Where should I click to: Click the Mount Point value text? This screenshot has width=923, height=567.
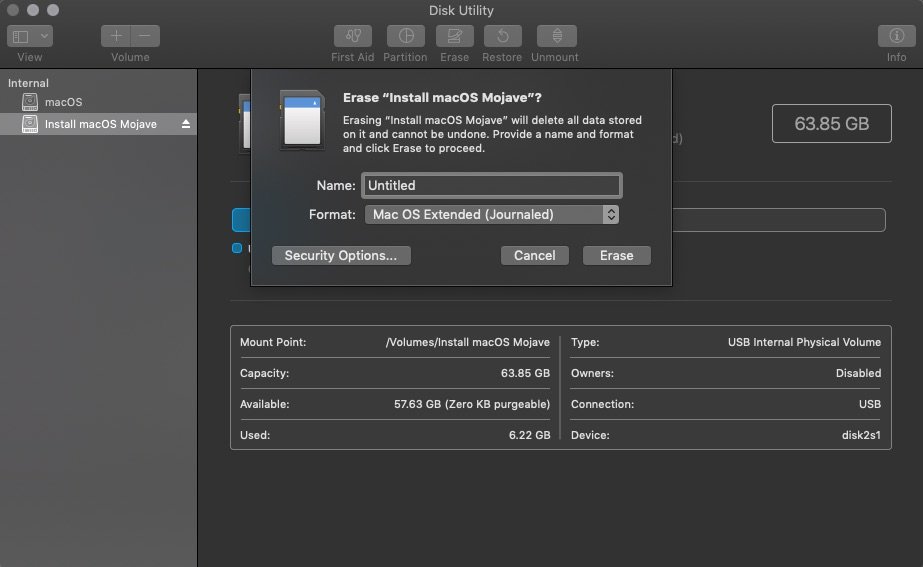pos(467,342)
